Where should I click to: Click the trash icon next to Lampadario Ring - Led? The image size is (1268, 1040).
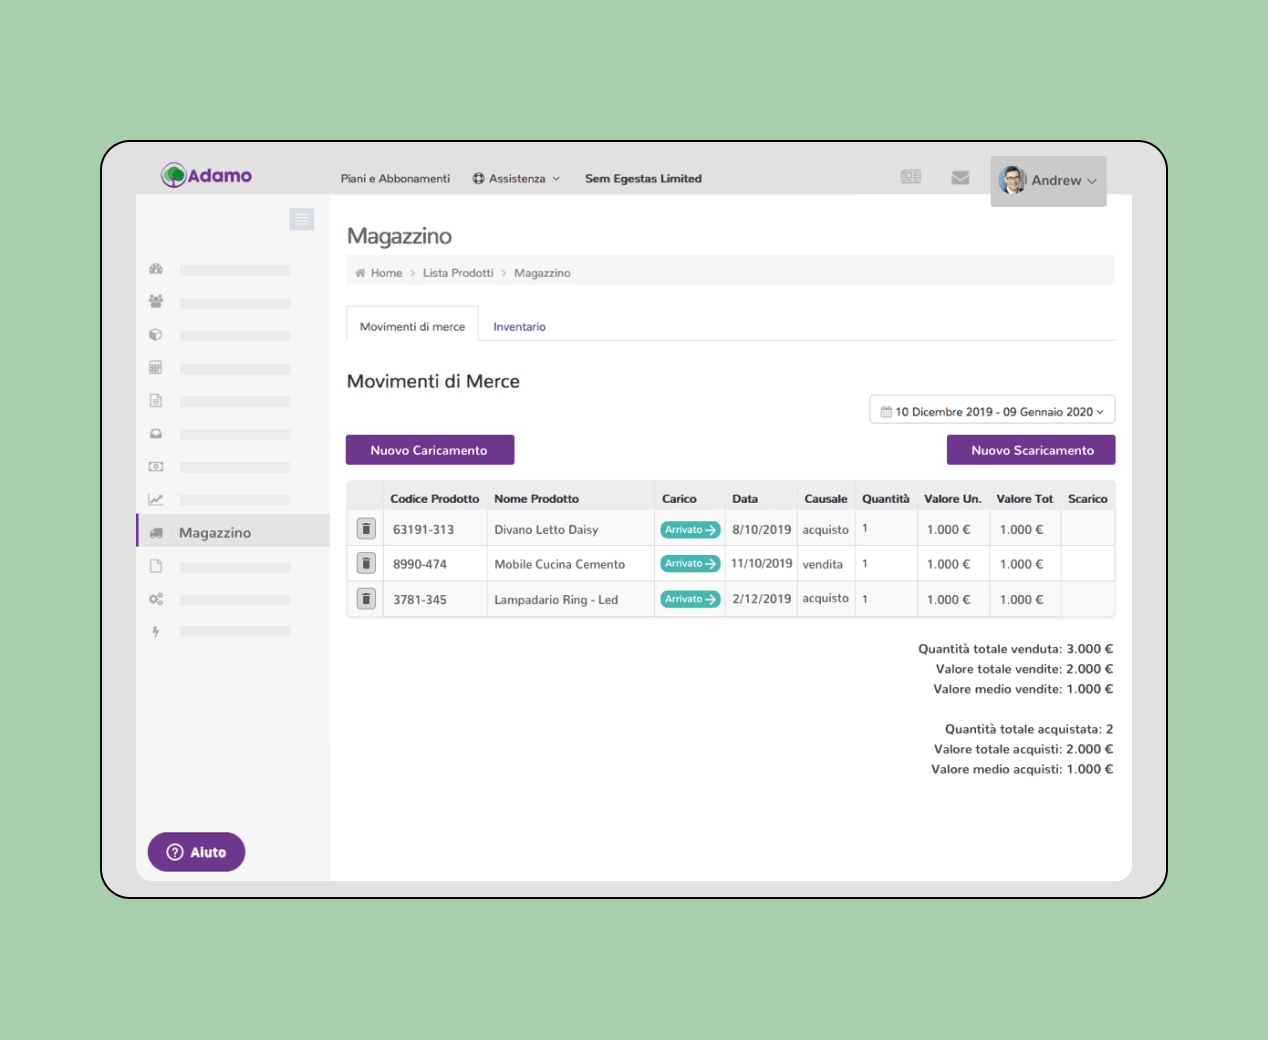pyautogui.click(x=365, y=598)
